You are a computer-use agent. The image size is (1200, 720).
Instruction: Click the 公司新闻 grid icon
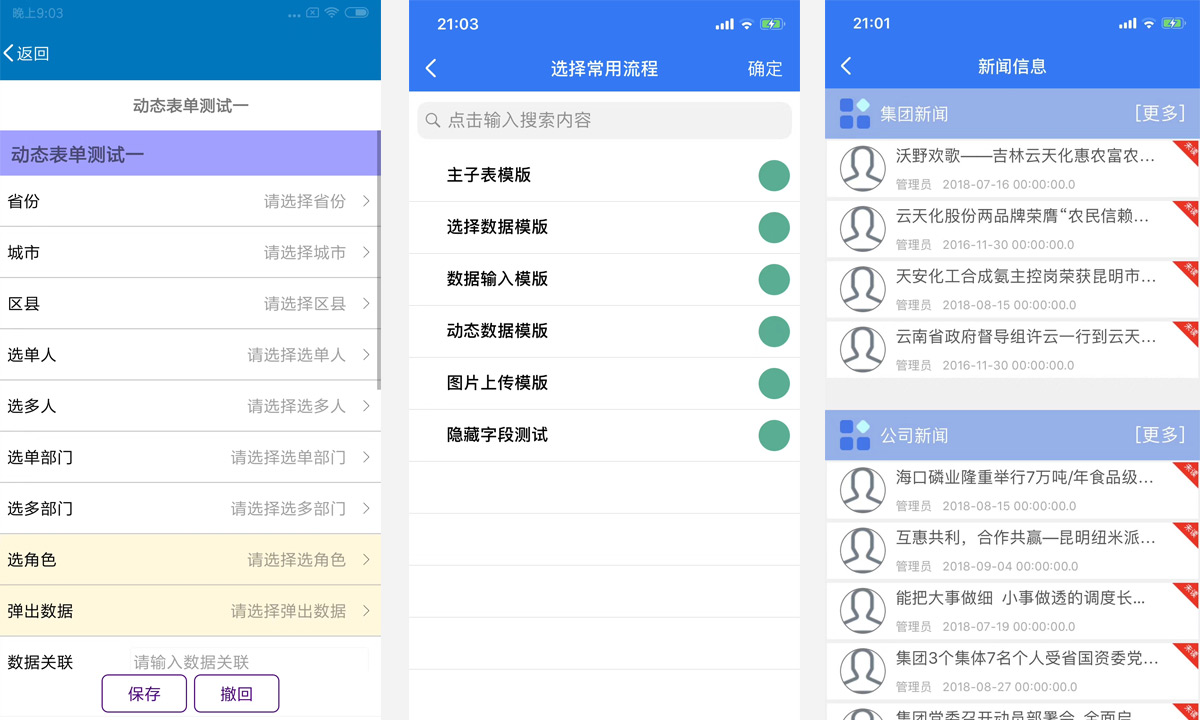click(x=854, y=435)
